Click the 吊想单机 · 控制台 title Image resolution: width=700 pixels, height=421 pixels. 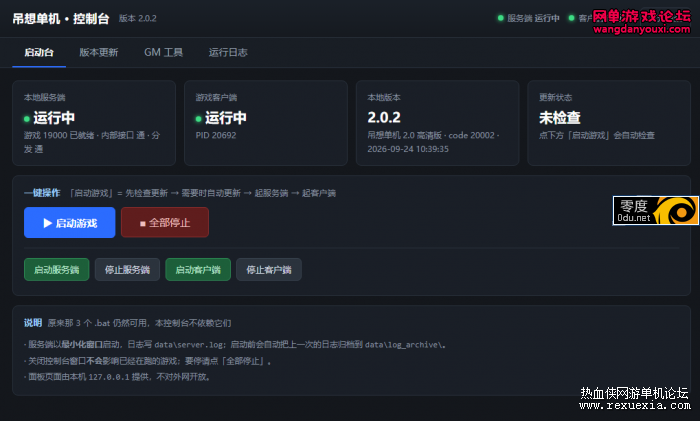pos(61,18)
